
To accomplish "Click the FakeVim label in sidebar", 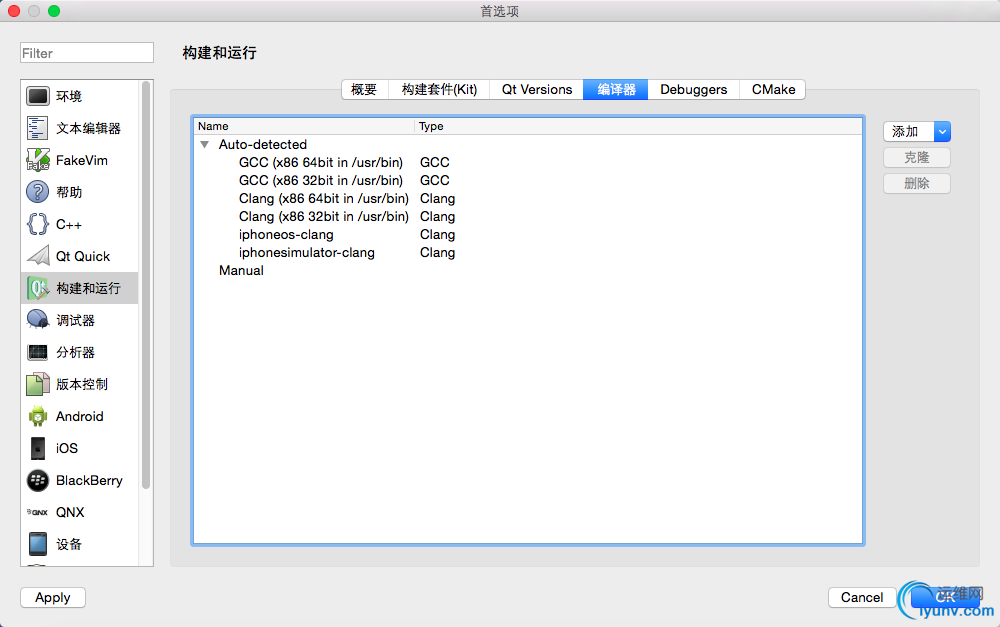I will point(82,160).
